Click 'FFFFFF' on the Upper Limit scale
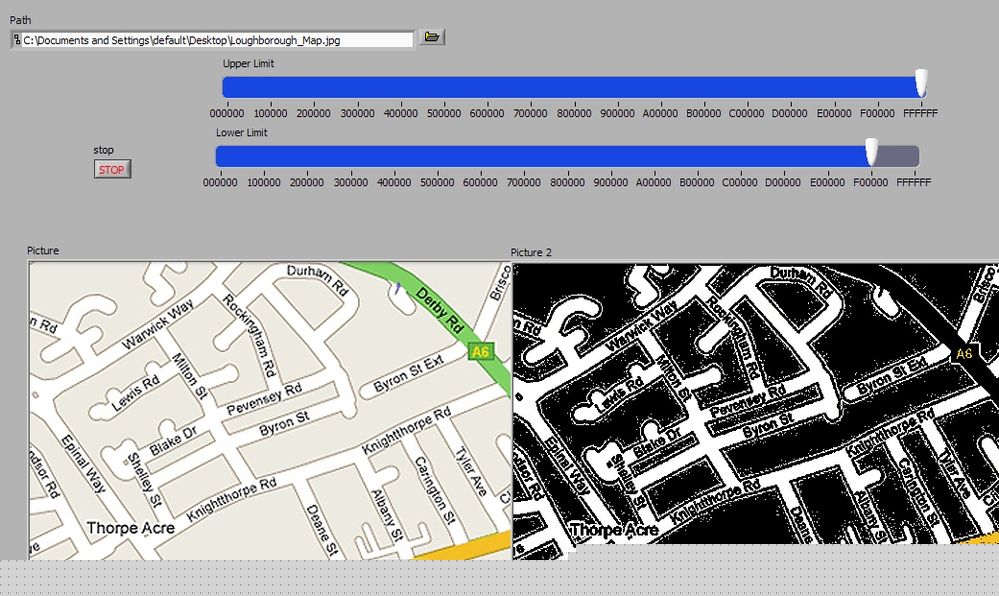The image size is (999, 596). click(921, 113)
